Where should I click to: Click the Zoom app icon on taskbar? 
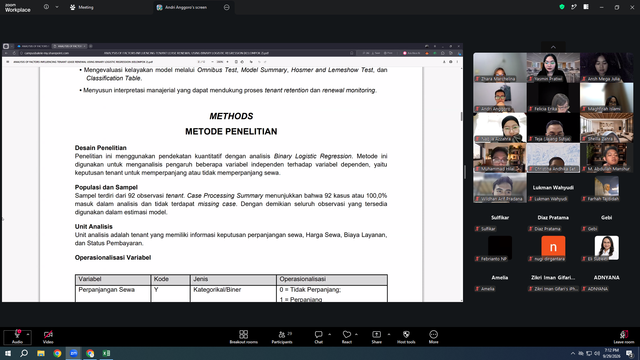point(73,353)
